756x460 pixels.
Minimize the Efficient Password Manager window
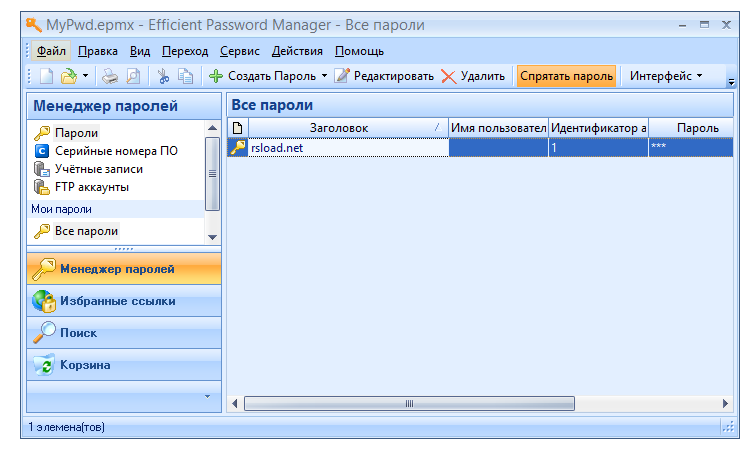tap(682, 26)
